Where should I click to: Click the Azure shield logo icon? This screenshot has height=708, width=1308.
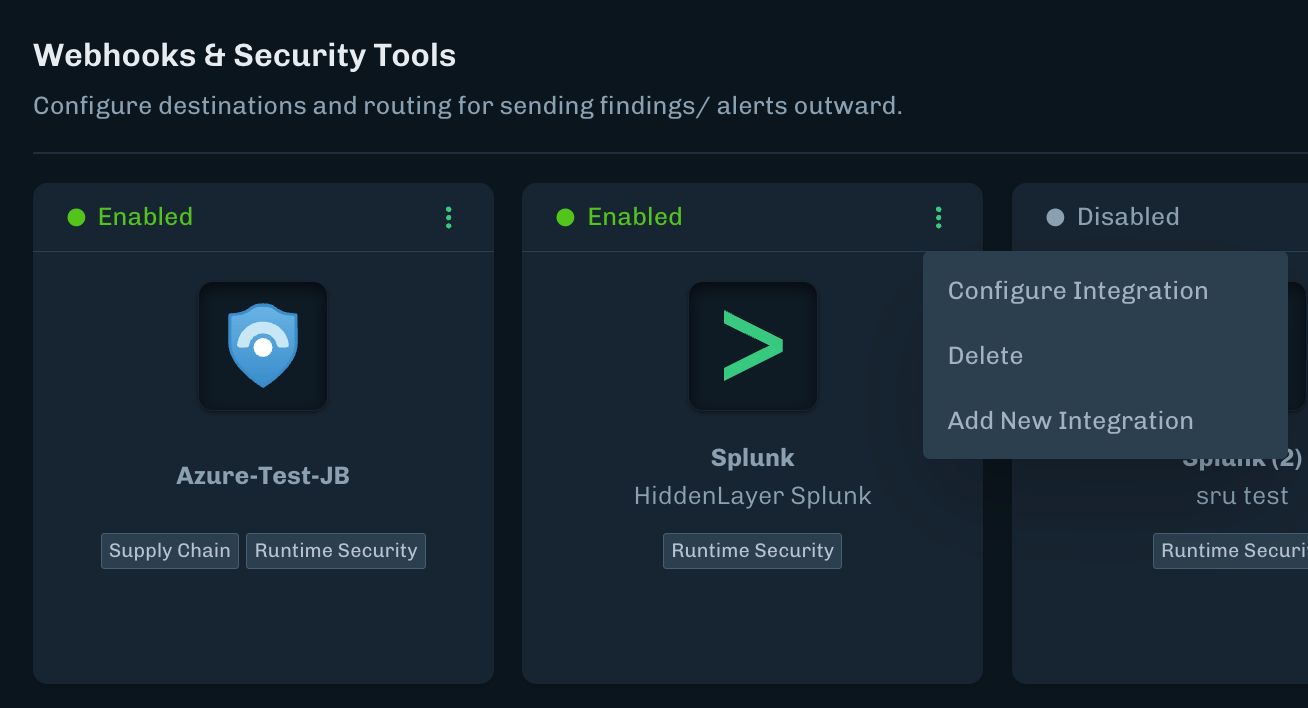263,346
